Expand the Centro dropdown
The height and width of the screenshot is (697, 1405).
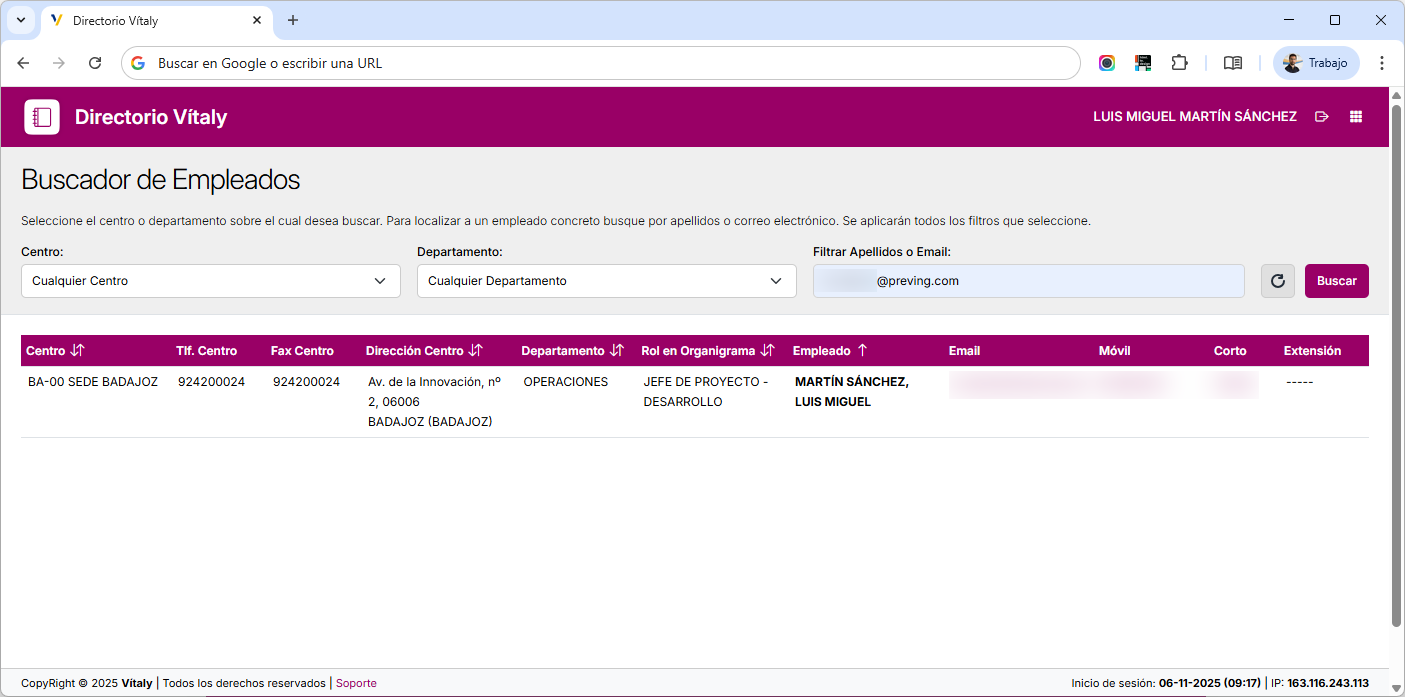tap(210, 281)
